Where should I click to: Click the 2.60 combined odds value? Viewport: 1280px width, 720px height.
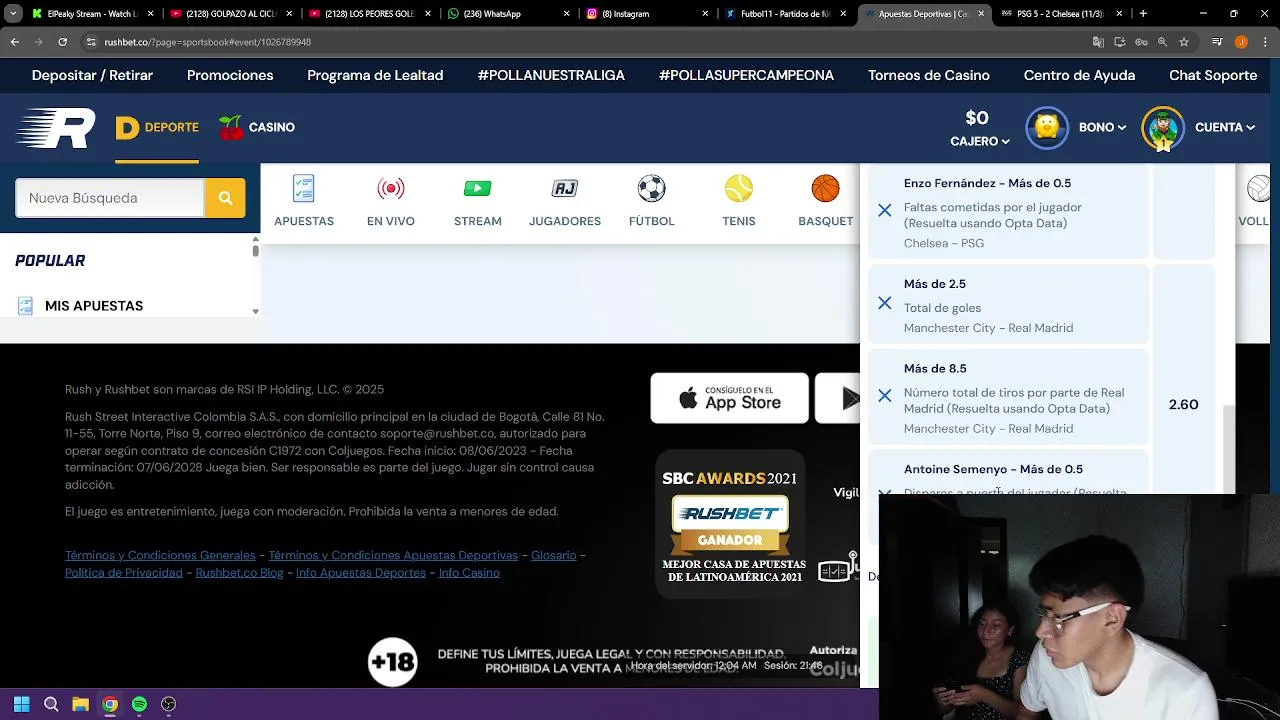click(1183, 404)
